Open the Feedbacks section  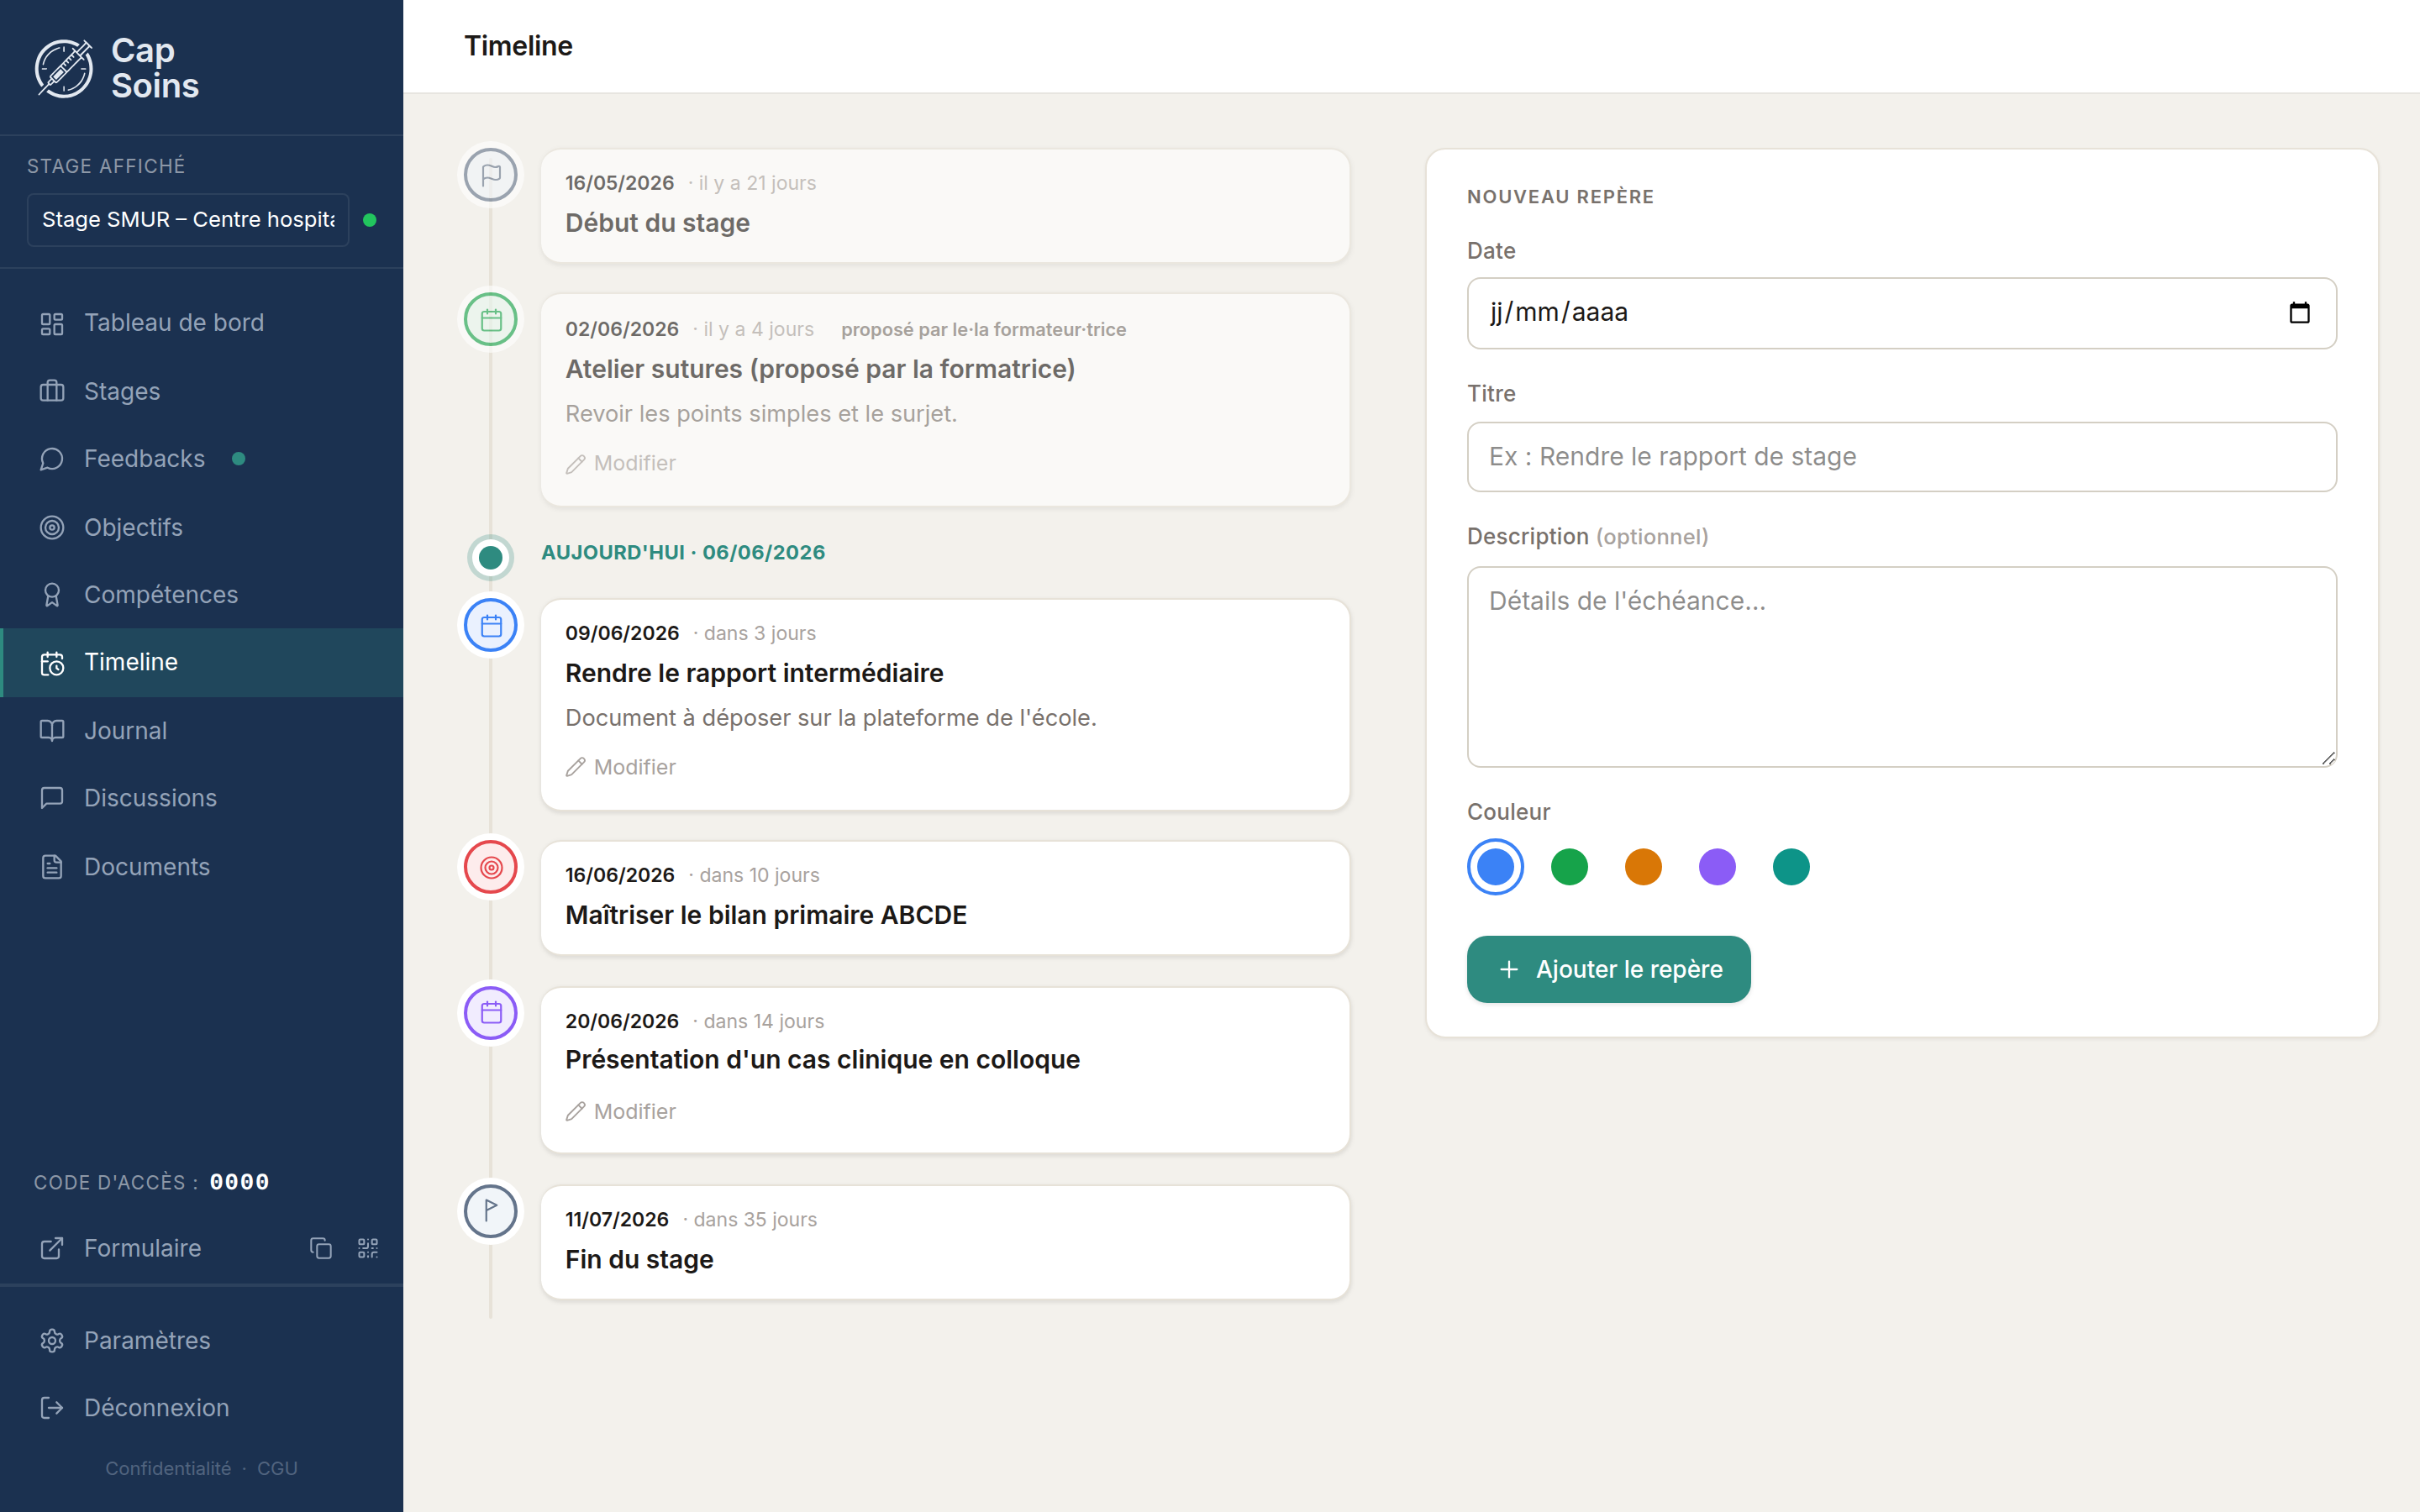(x=202, y=459)
